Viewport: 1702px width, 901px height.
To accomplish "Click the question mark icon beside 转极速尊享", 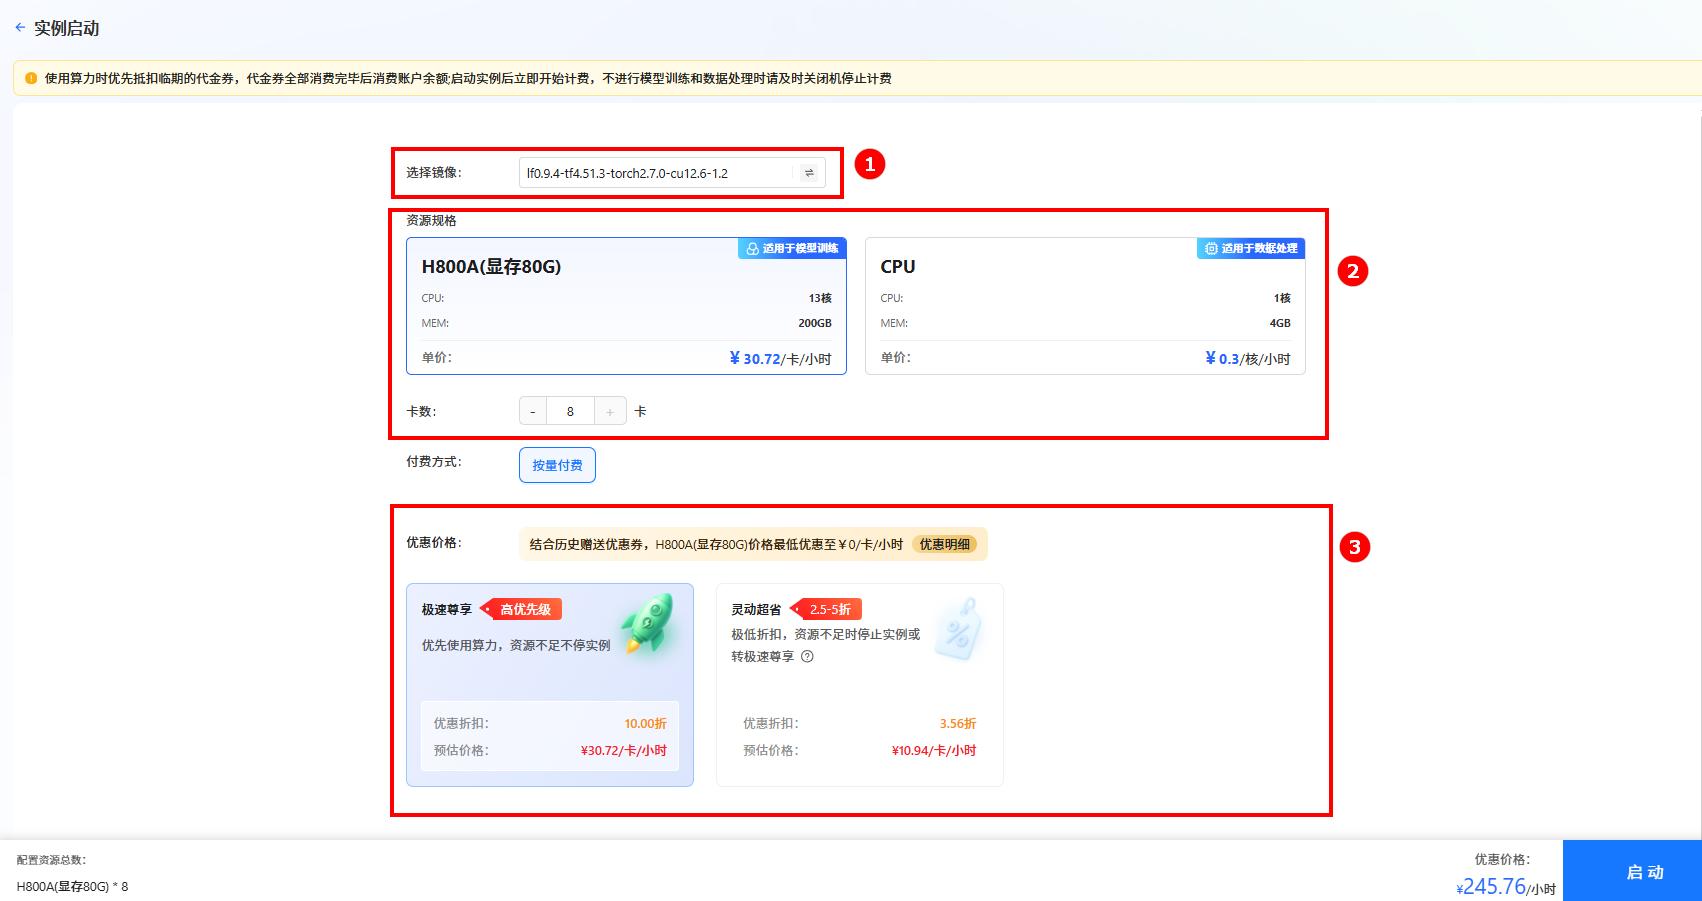I will (807, 657).
